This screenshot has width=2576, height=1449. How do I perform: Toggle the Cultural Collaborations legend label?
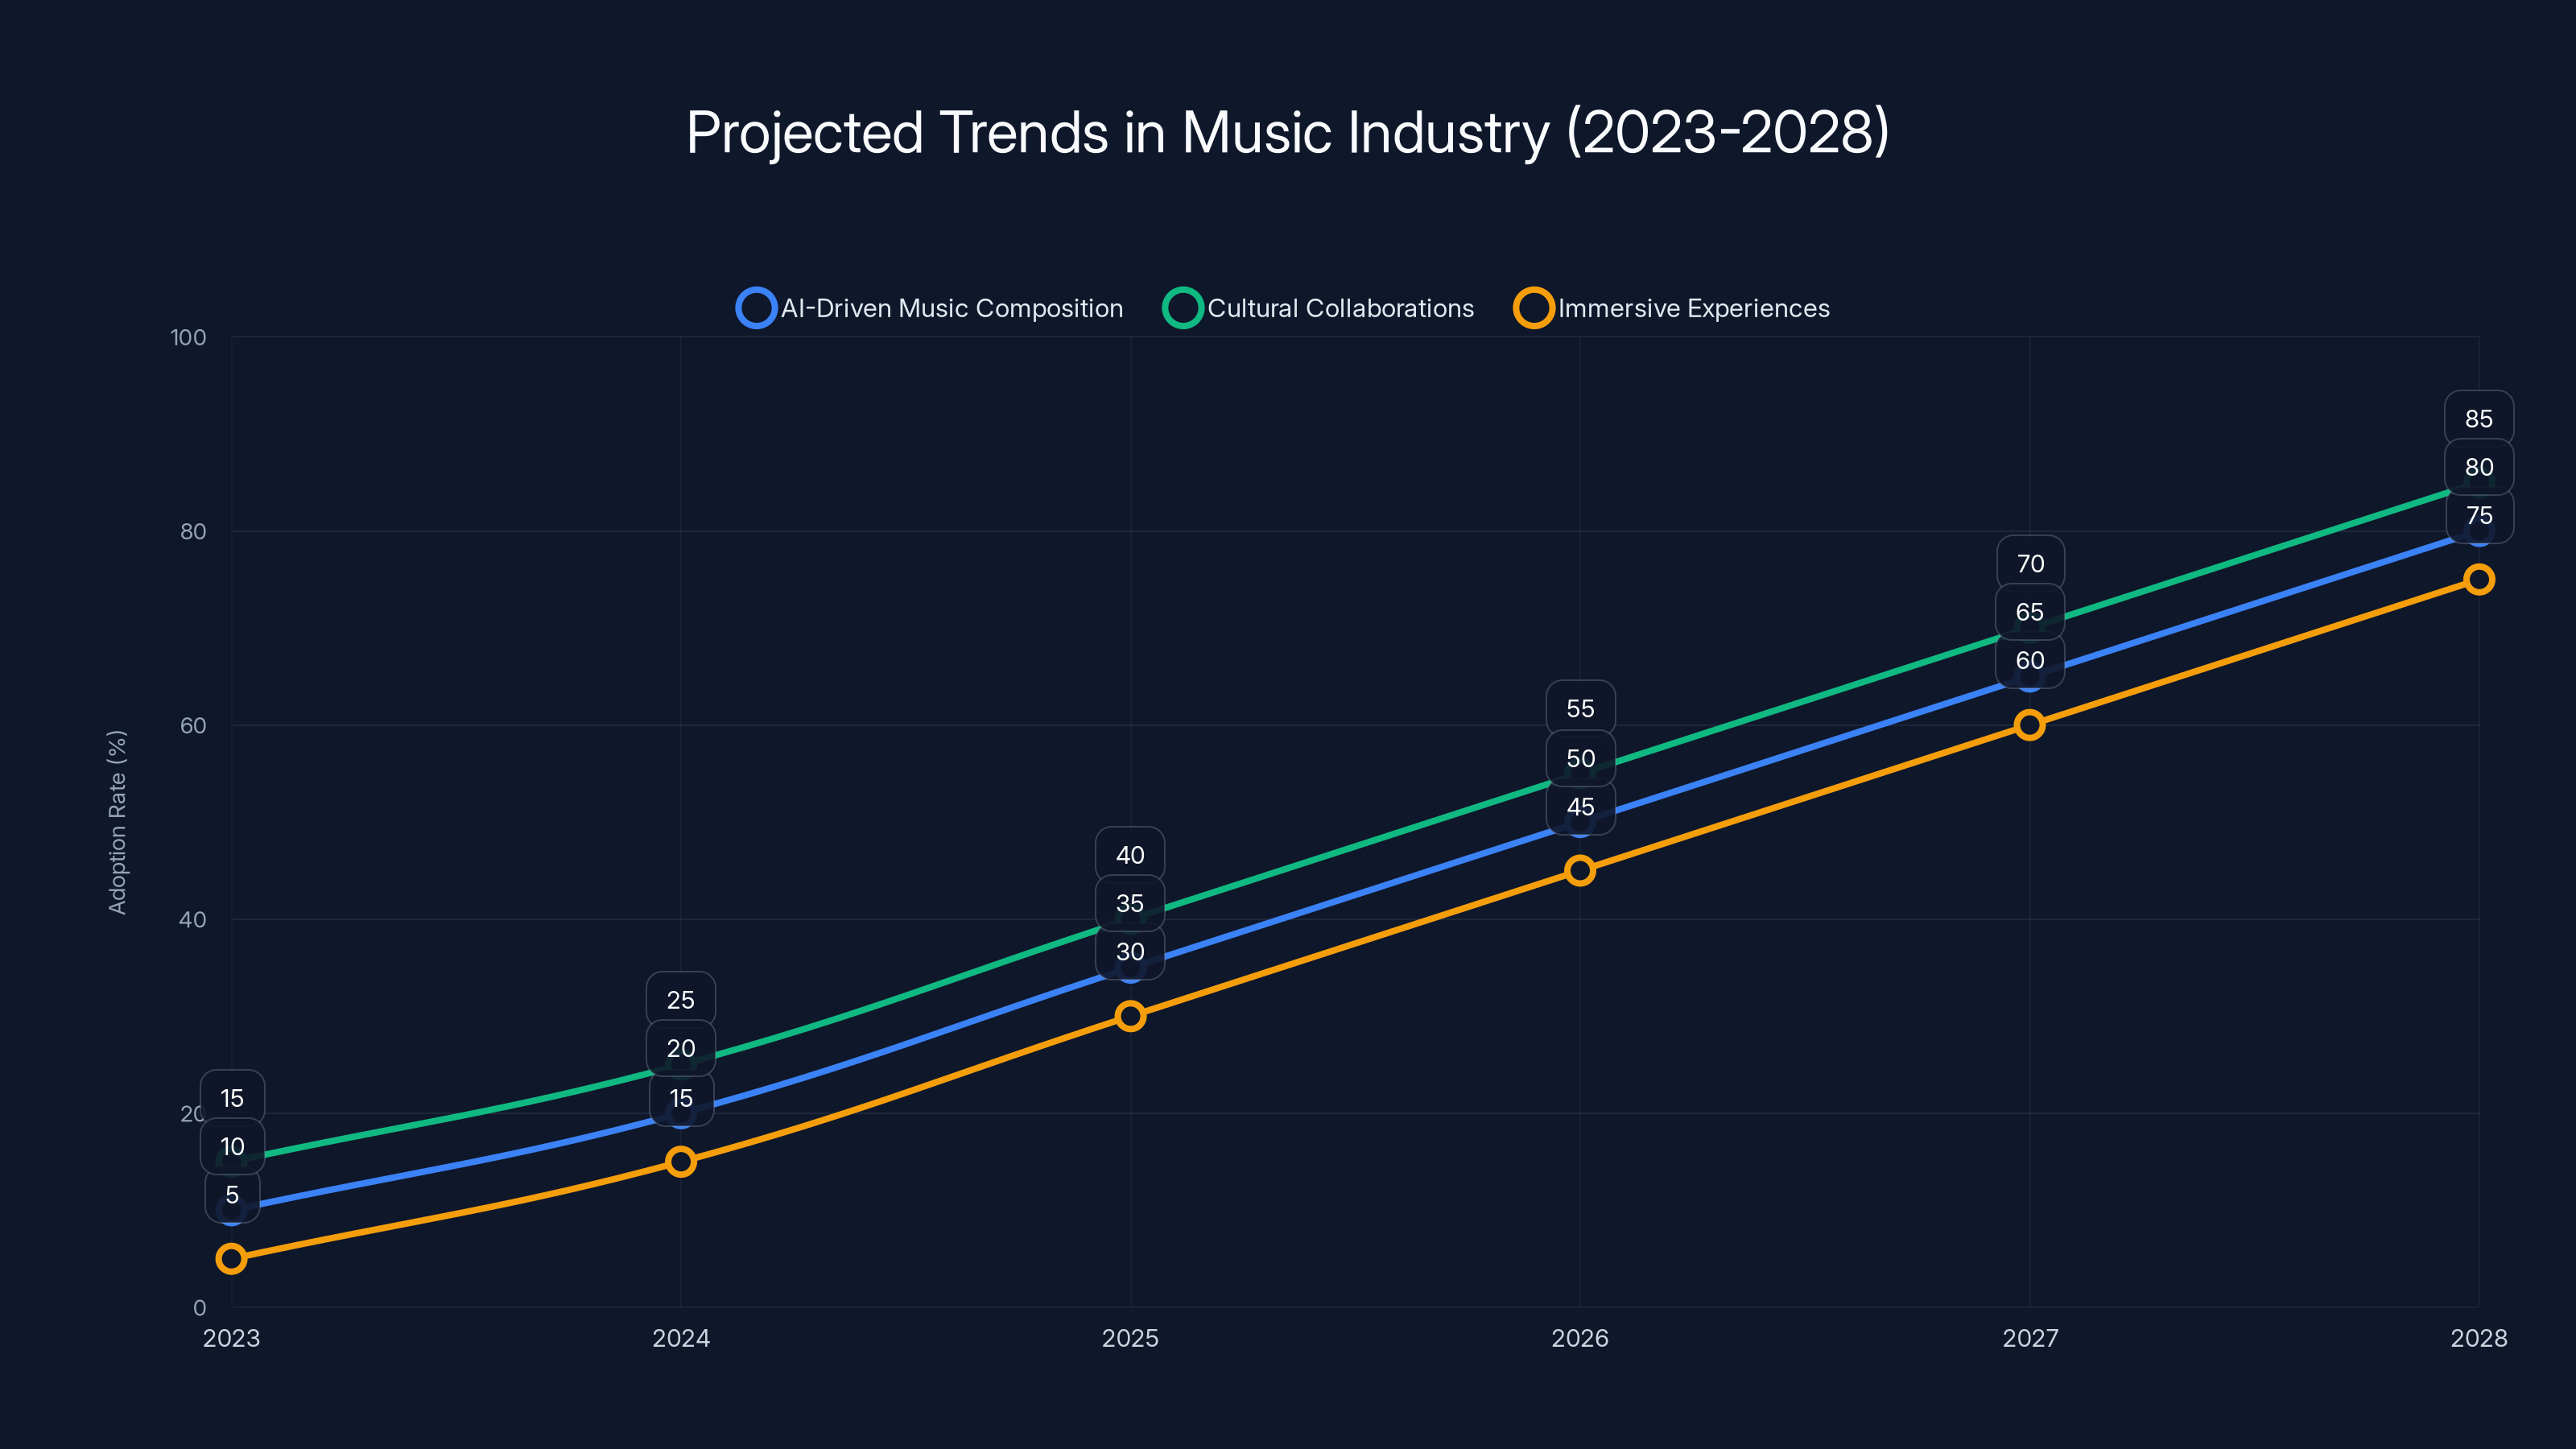point(1341,308)
